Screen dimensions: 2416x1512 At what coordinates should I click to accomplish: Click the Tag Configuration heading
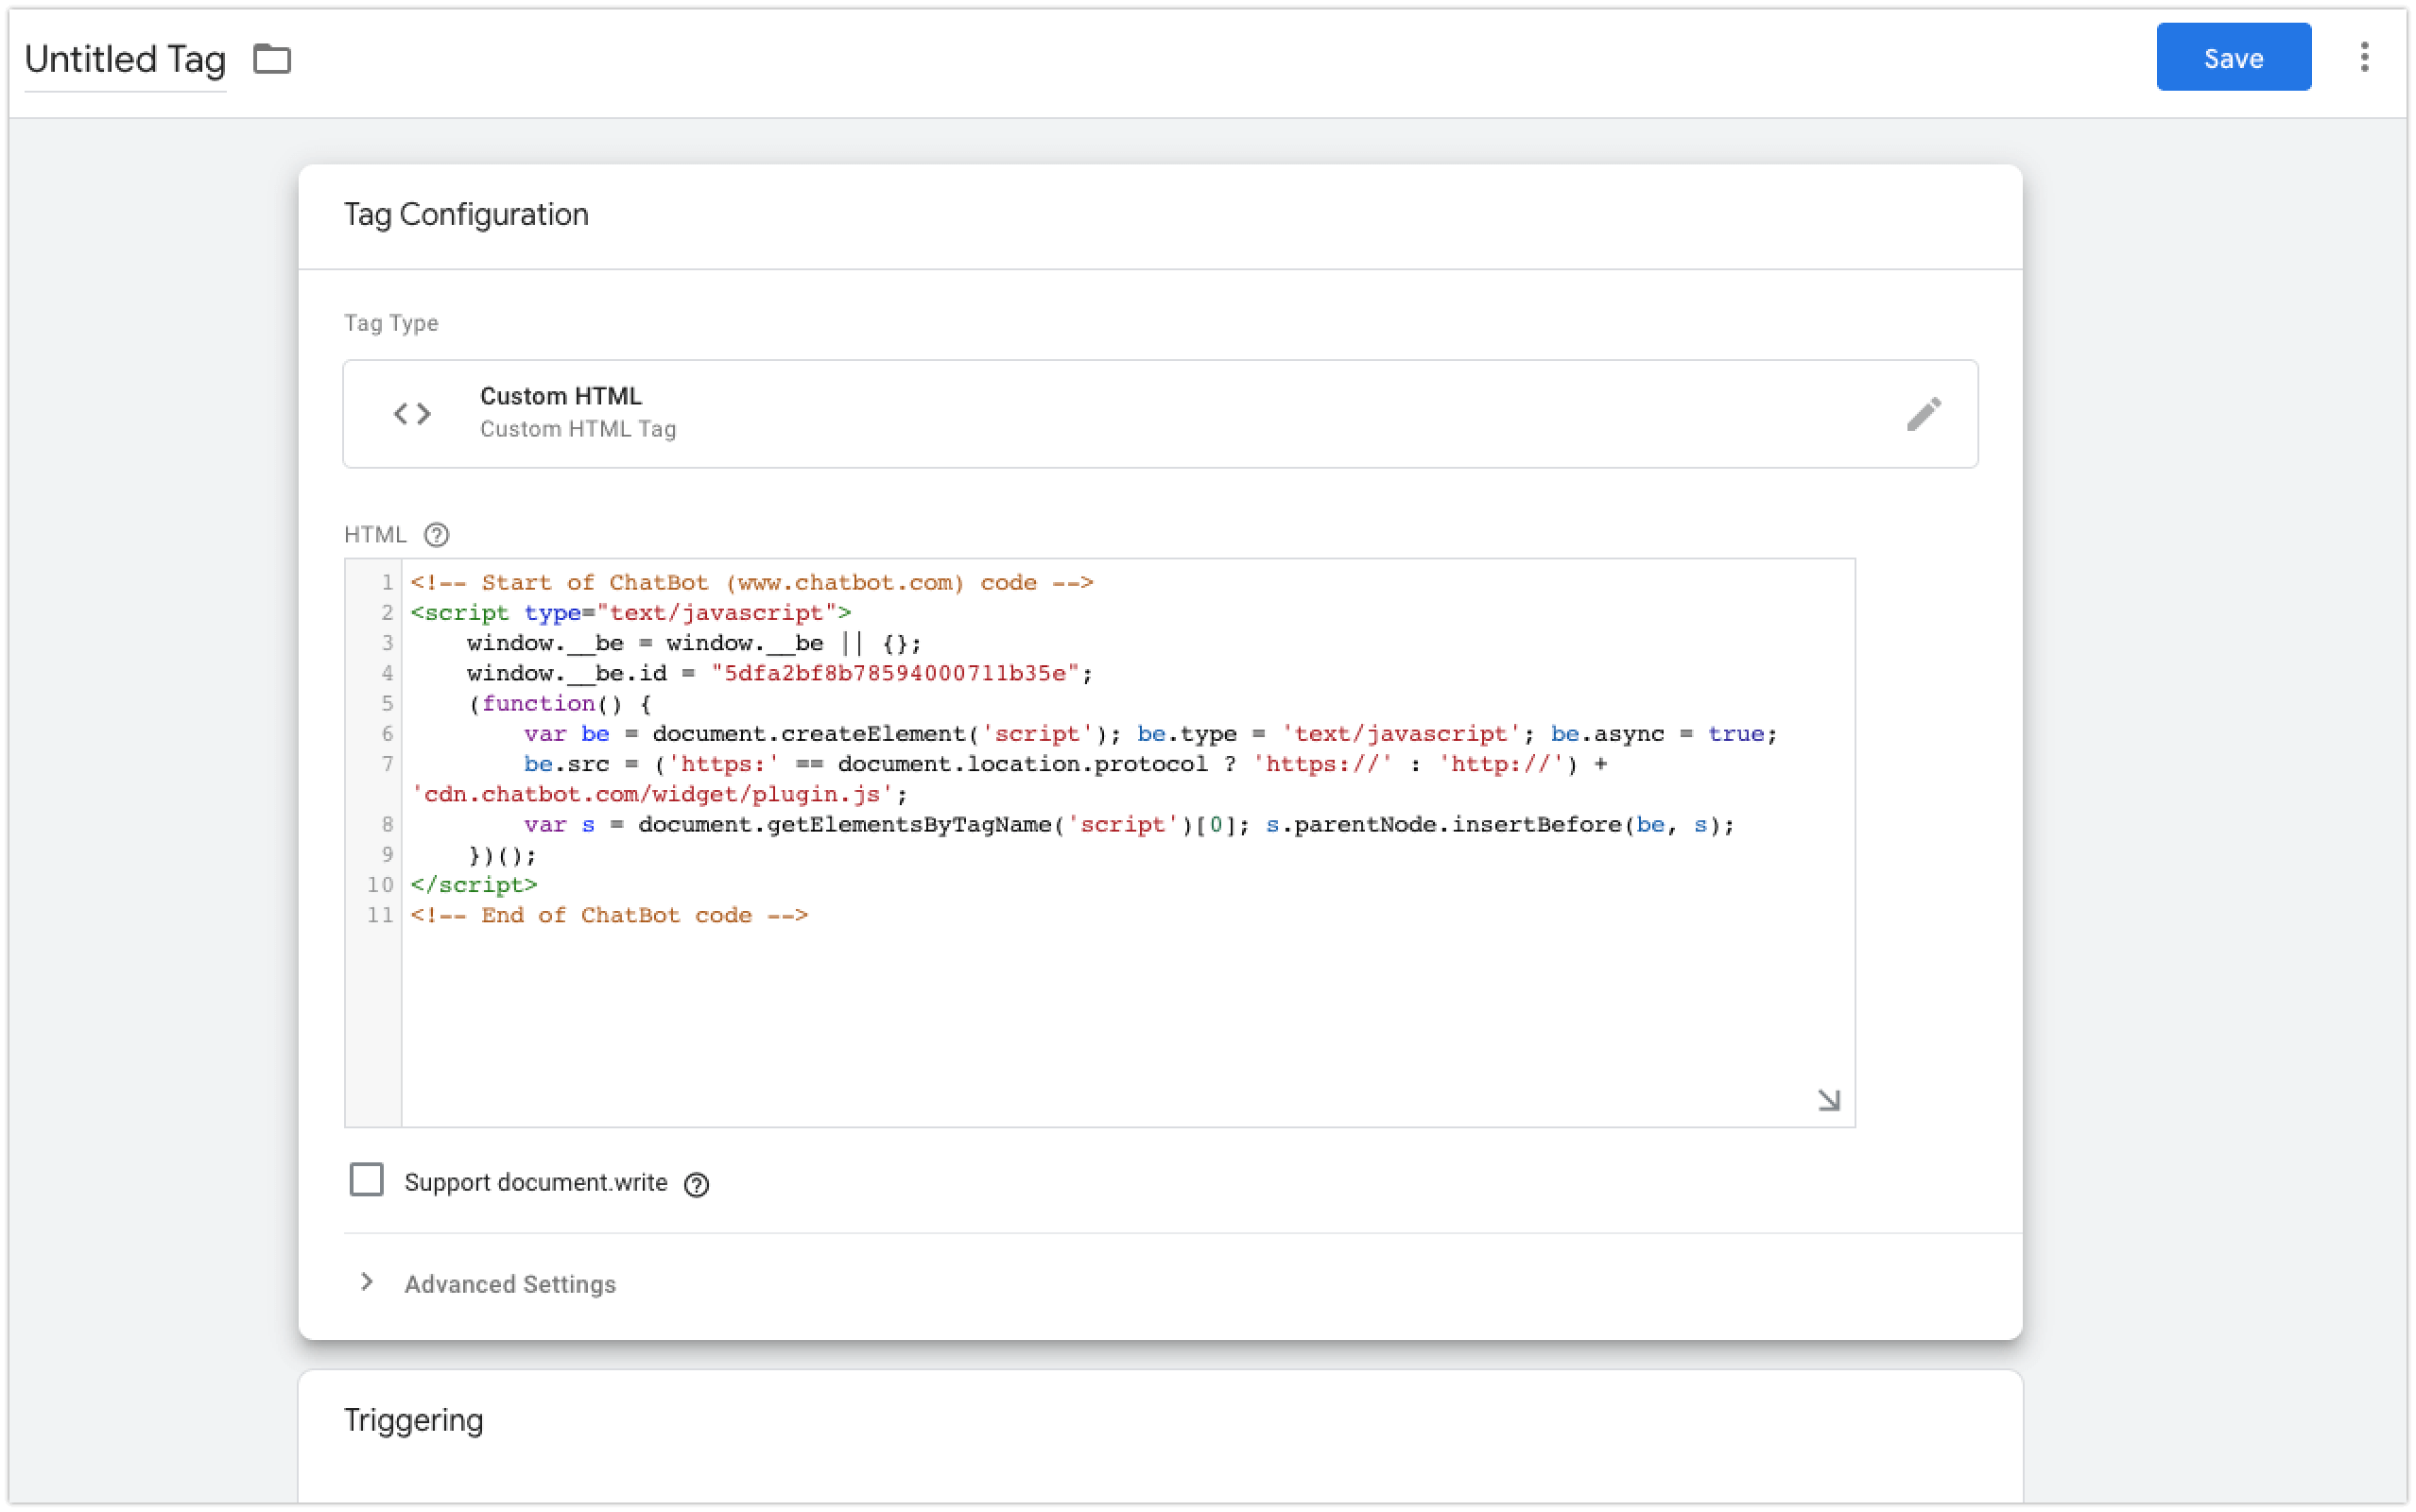466,215
